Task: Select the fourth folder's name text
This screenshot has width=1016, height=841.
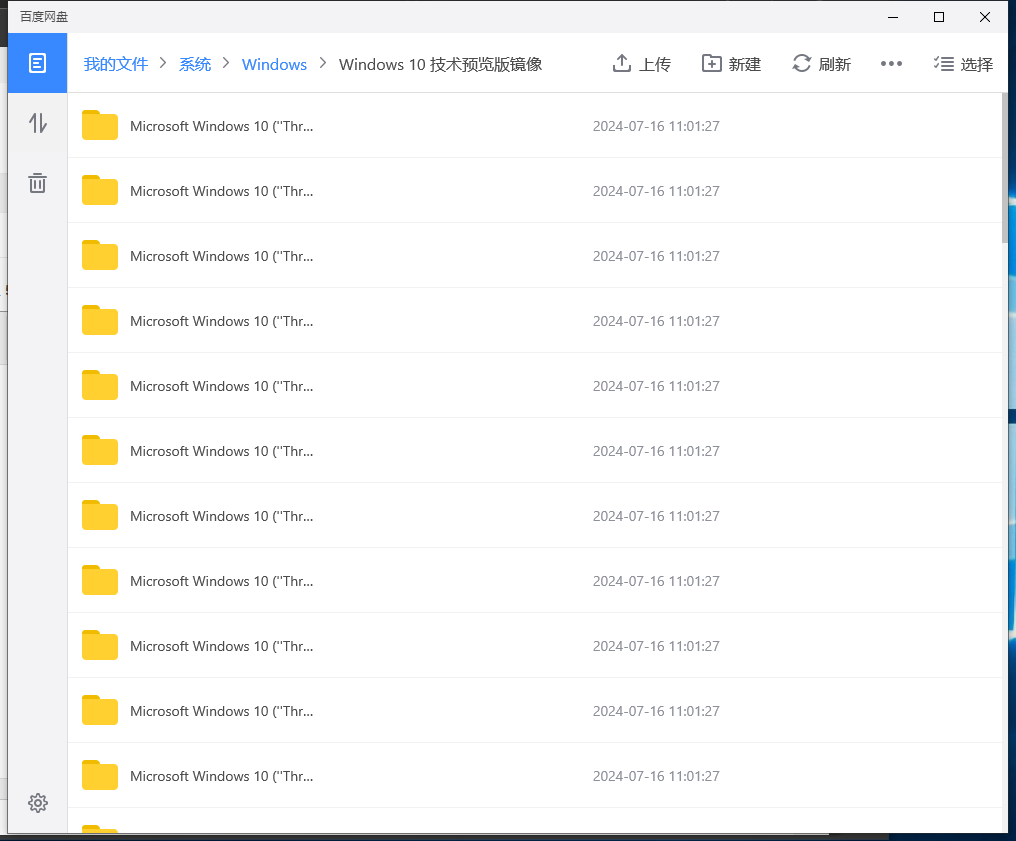Action: [x=221, y=321]
